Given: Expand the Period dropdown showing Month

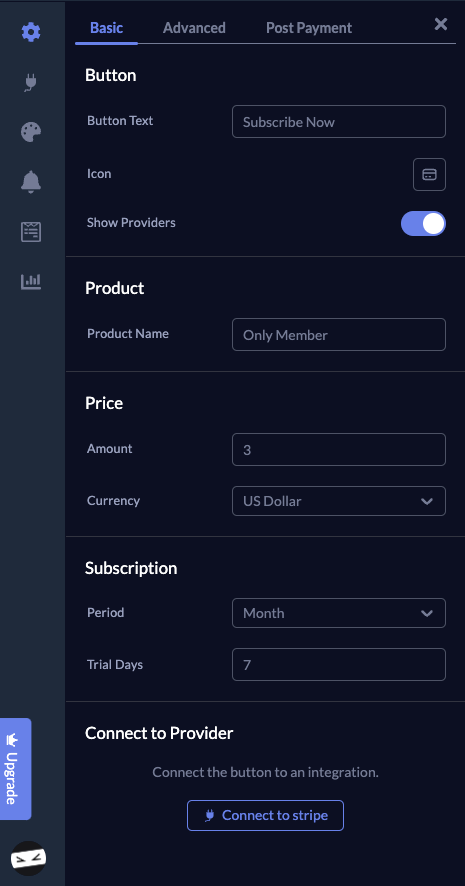Looking at the screenshot, I should pyautogui.click(x=339, y=613).
